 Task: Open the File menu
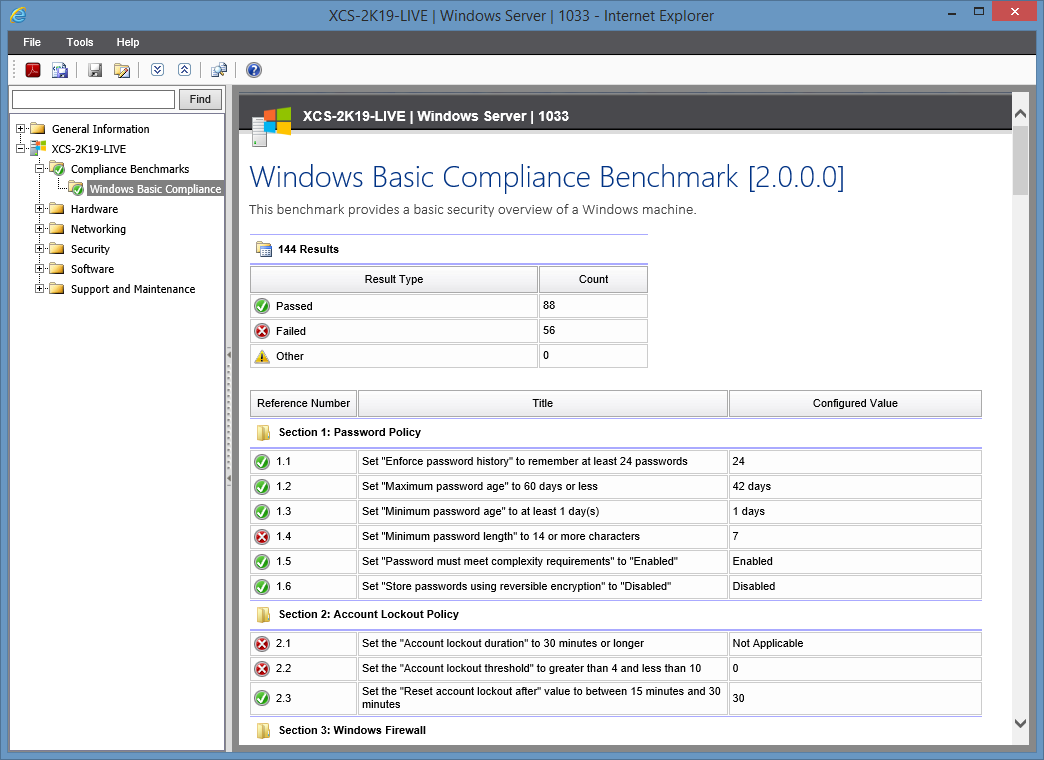click(31, 42)
